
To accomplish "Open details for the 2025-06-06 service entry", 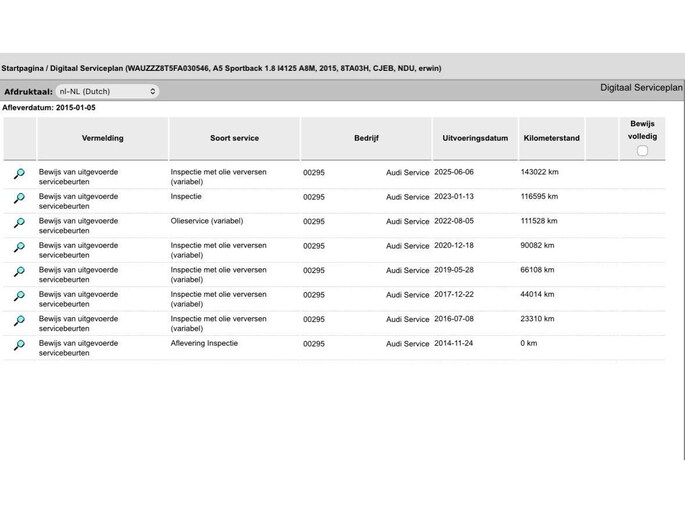I will coord(19,174).
